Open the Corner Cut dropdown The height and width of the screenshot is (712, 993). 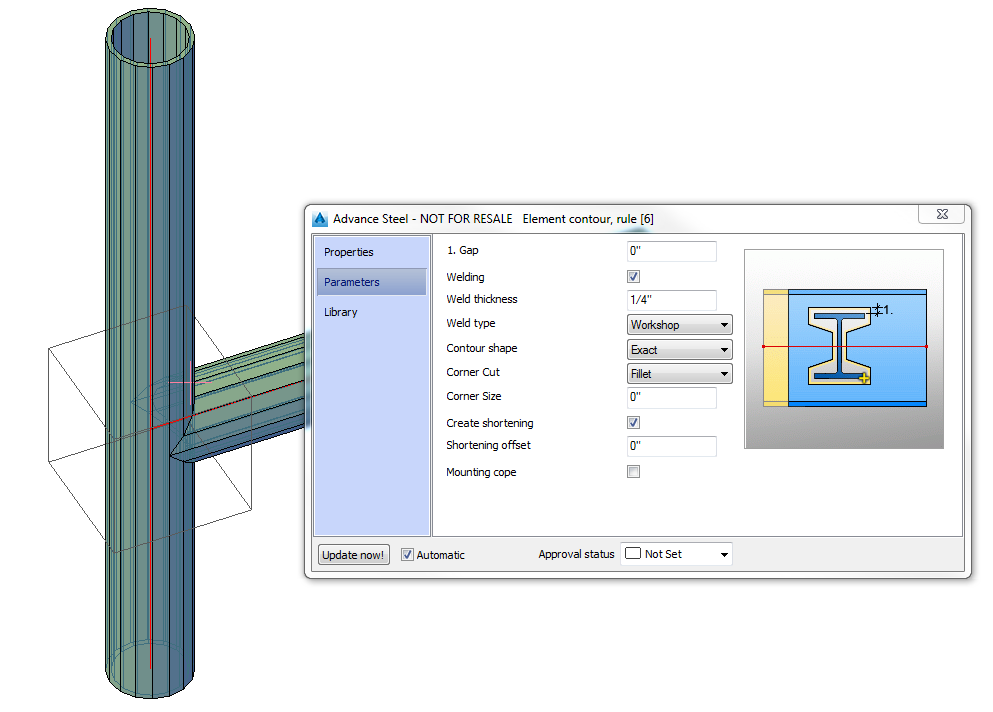[680, 374]
